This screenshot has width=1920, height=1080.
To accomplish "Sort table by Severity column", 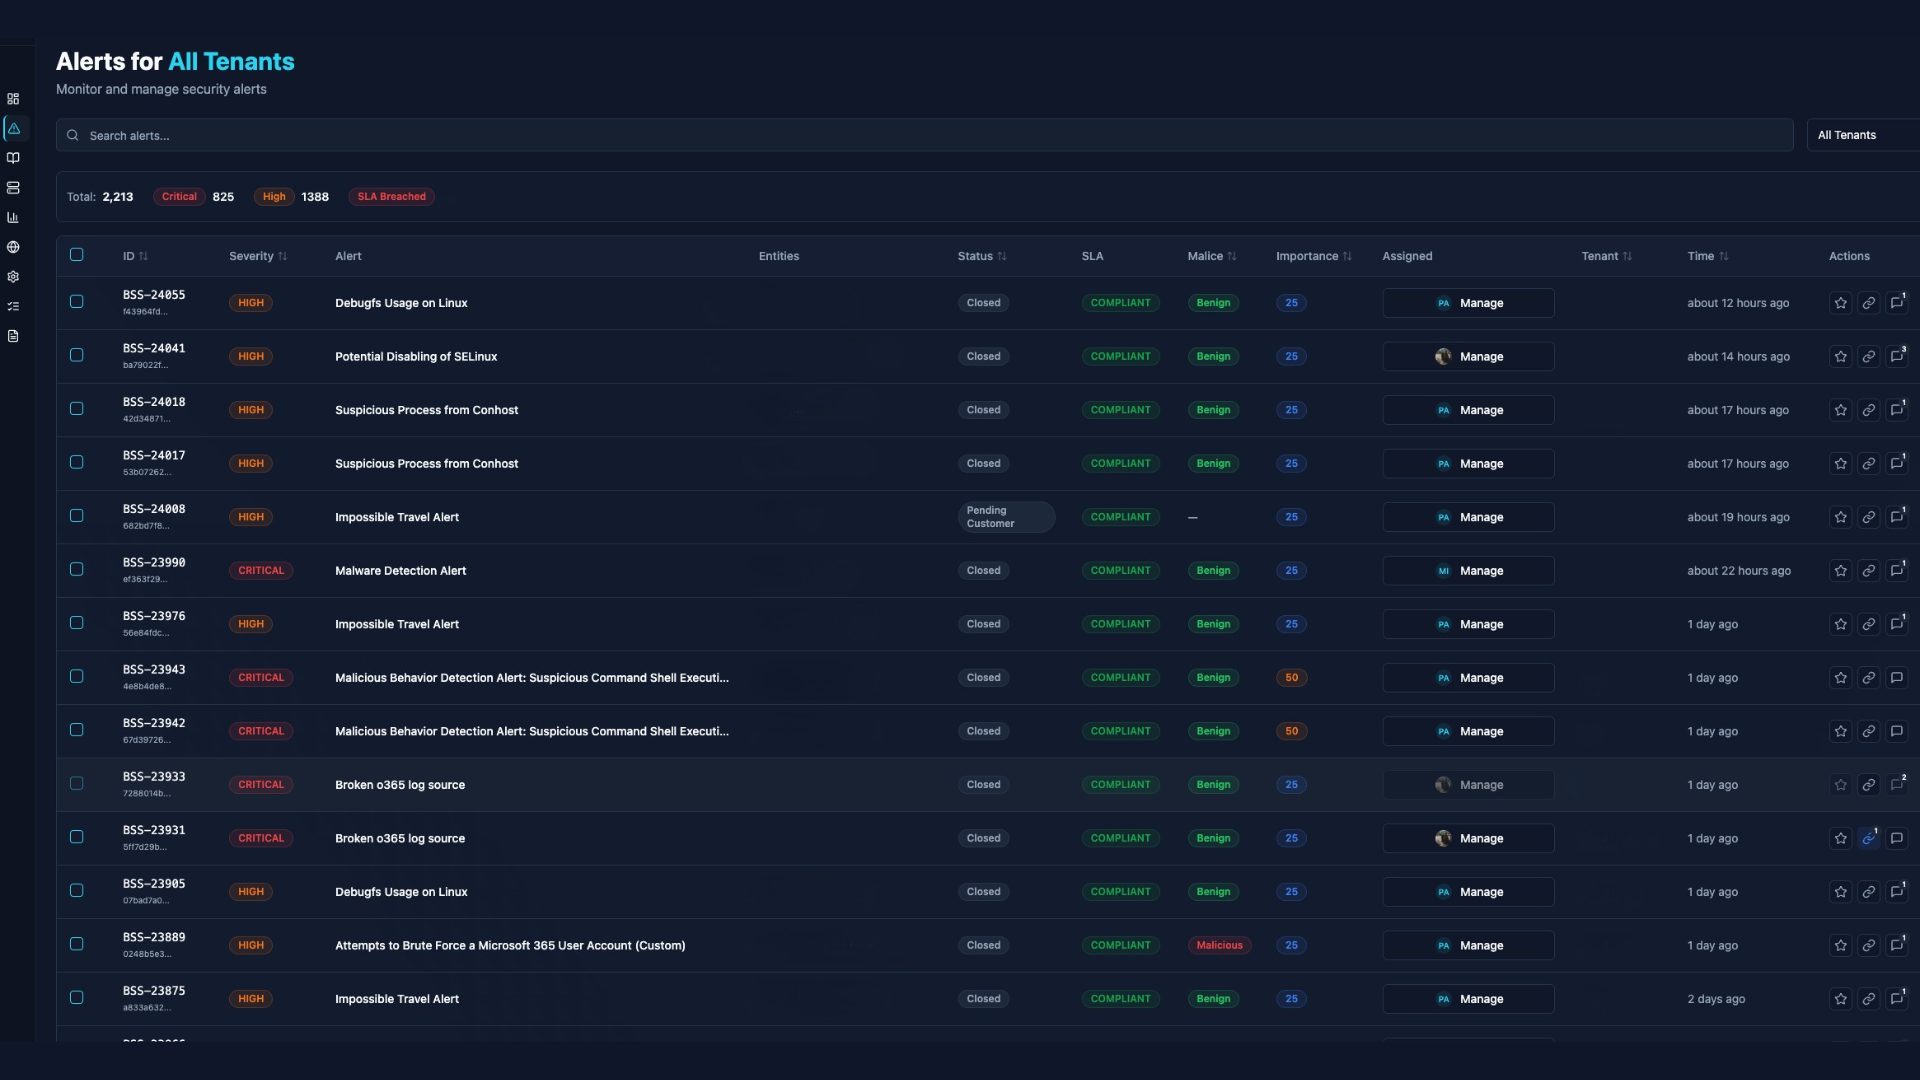I will tap(258, 257).
